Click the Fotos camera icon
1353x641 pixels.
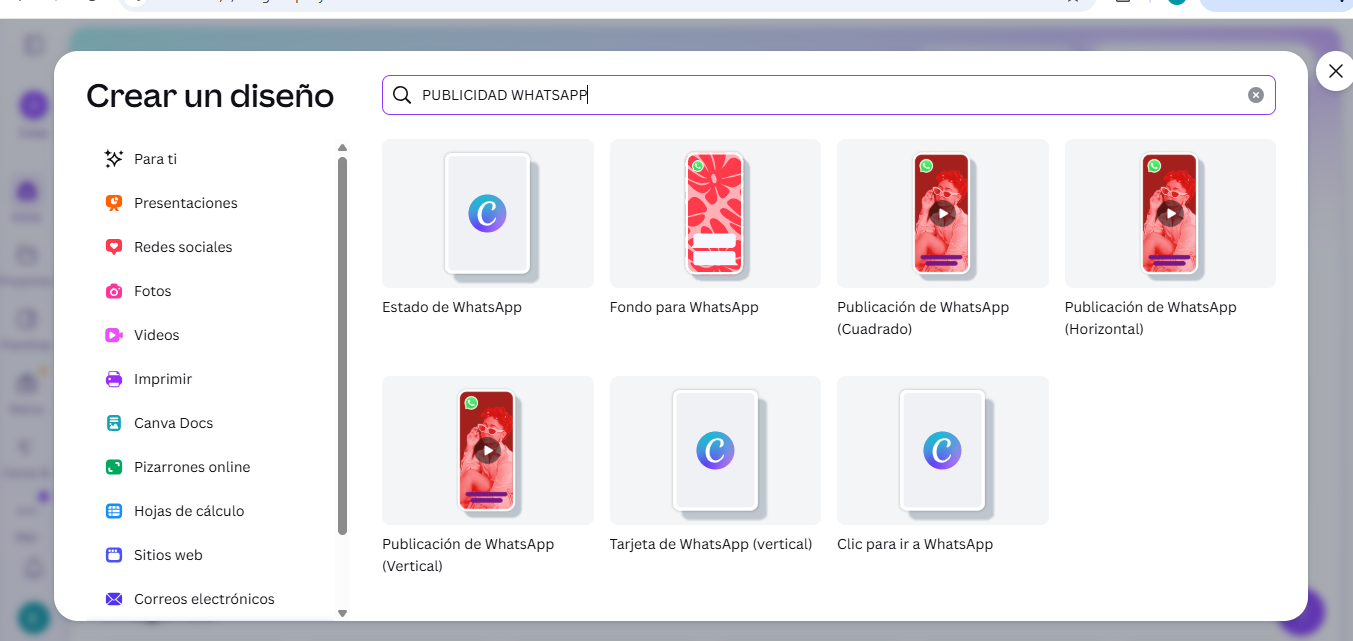pos(114,291)
